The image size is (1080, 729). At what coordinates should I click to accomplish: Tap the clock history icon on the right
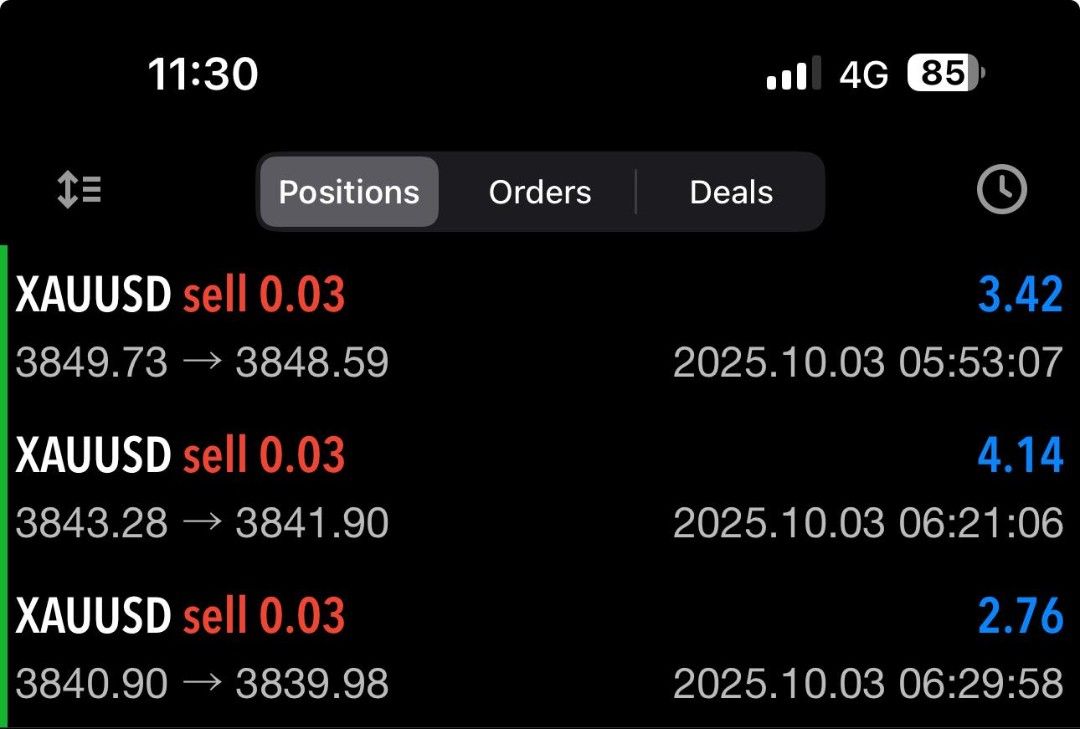[x=1003, y=190]
